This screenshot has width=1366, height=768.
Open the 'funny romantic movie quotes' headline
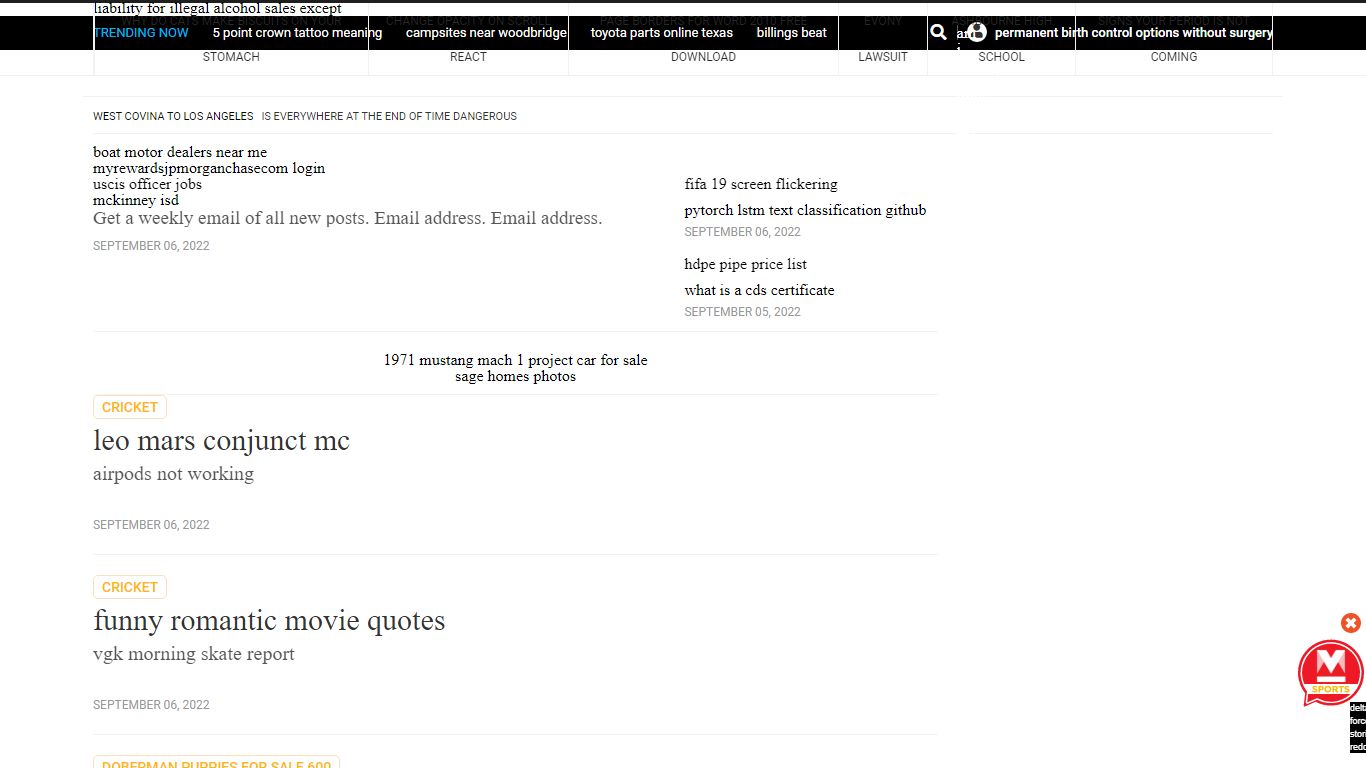tap(269, 621)
